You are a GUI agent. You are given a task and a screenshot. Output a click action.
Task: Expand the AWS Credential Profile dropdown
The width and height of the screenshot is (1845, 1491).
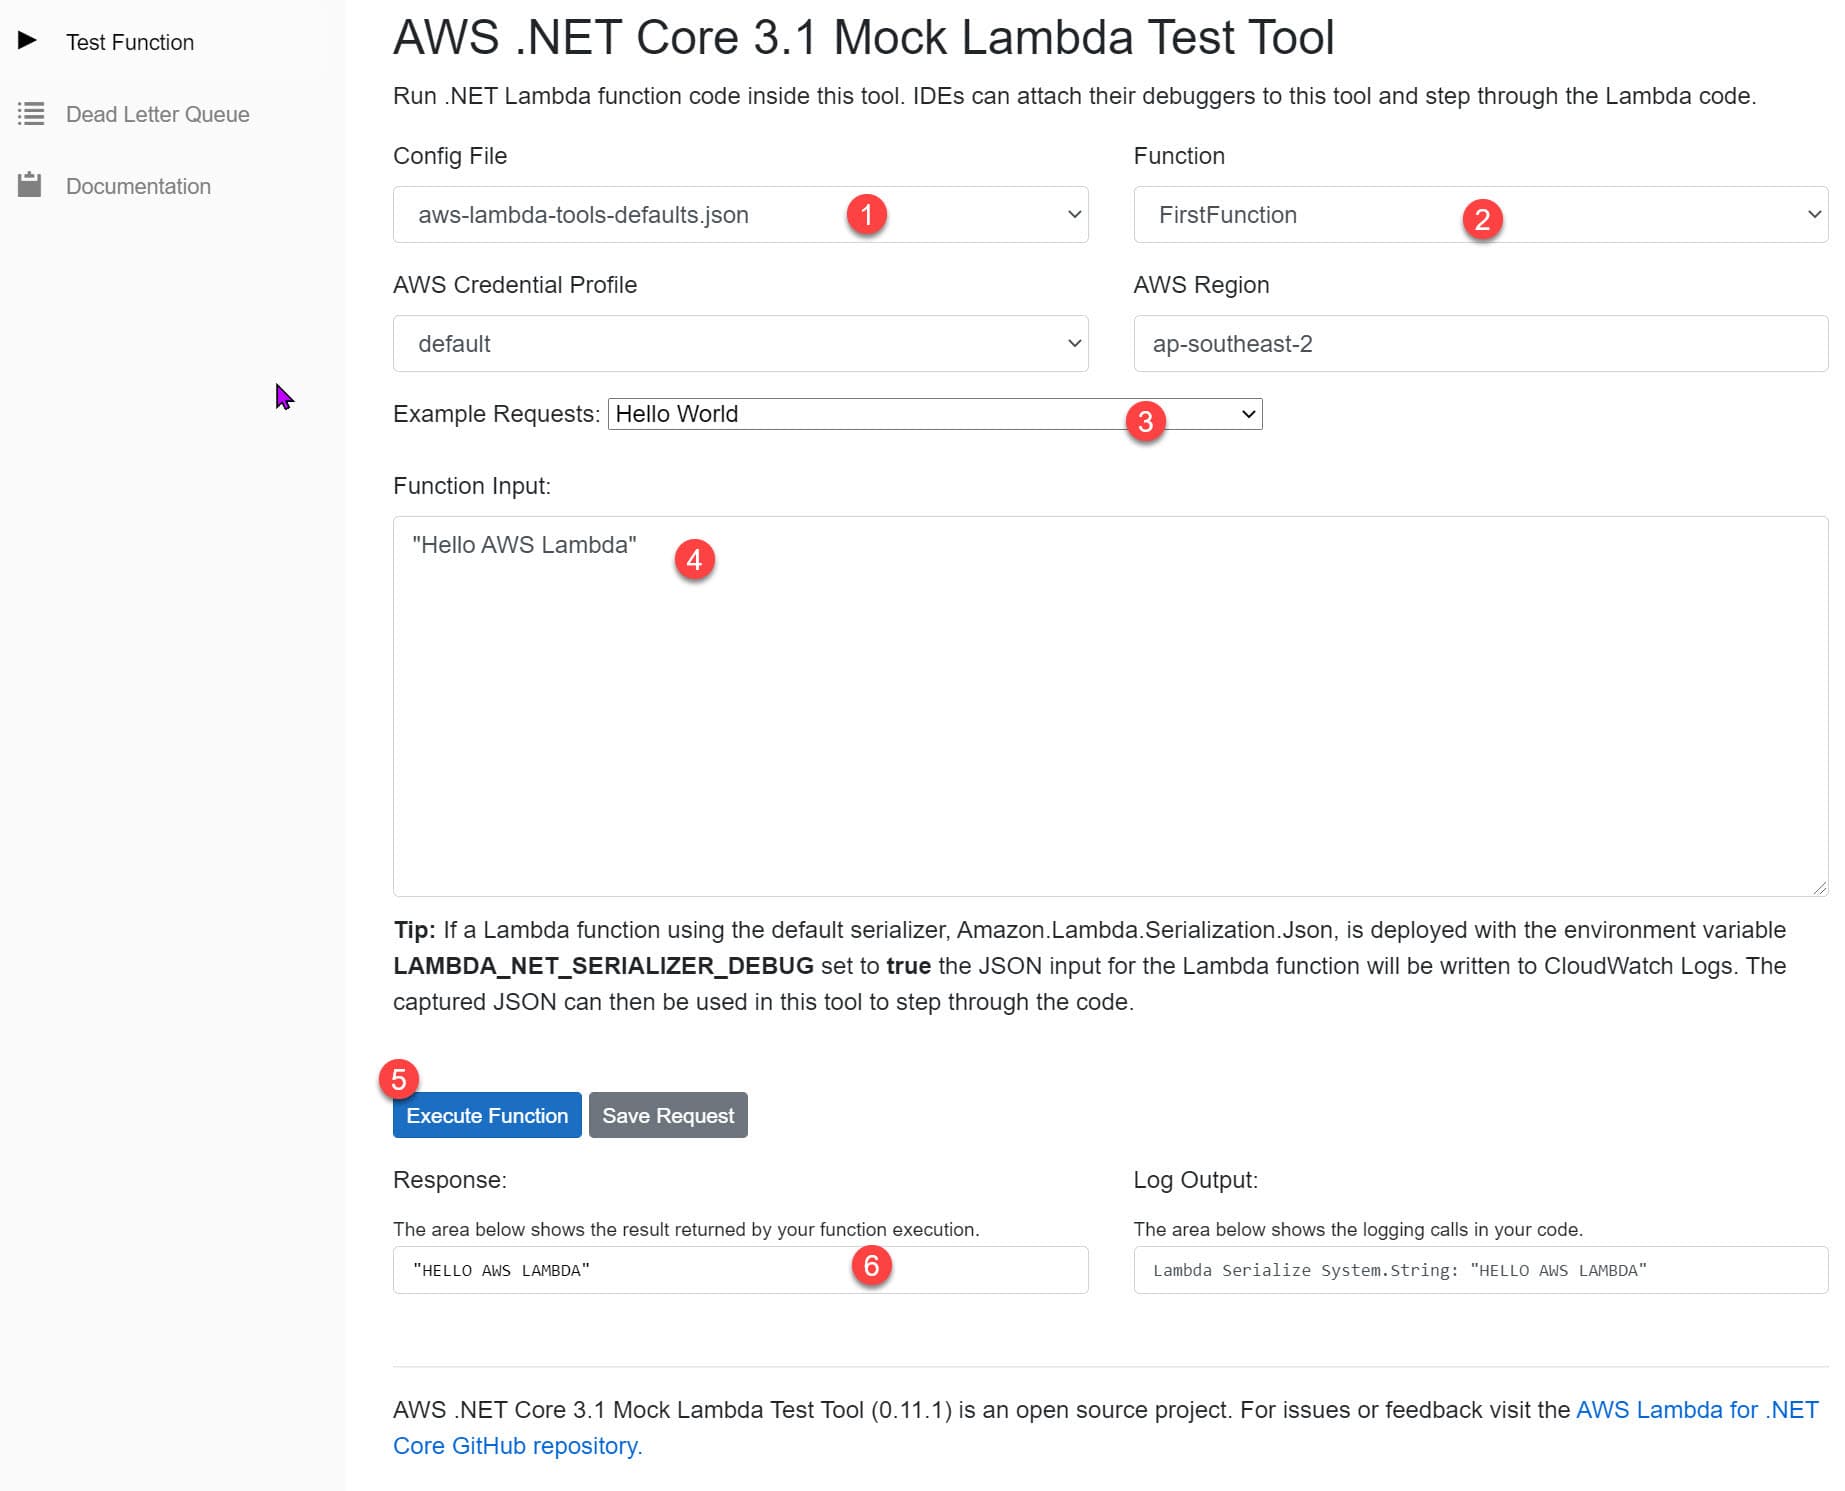click(x=740, y=344)
